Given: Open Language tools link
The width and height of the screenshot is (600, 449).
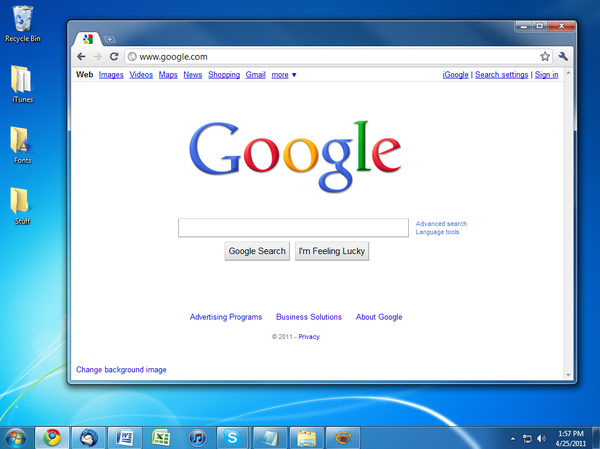Looking at the screenshot, I should (437, 232).
